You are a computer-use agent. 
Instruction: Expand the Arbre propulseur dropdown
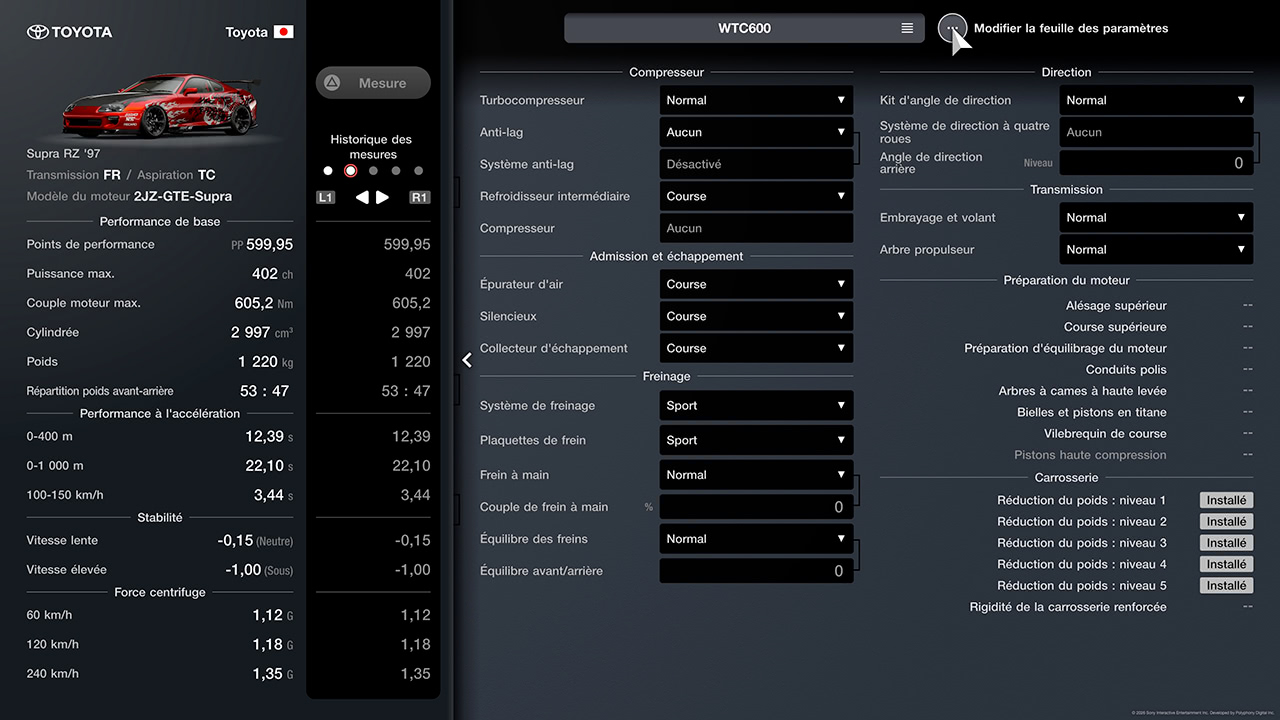click(1156, 249)
